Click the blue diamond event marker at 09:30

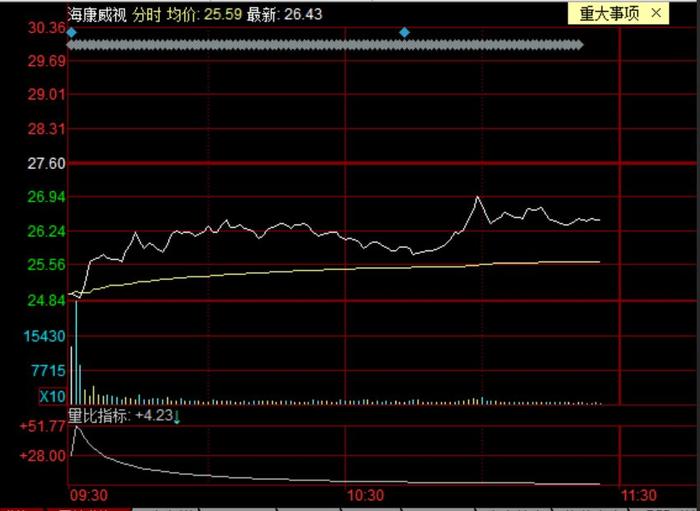point(71,33)
